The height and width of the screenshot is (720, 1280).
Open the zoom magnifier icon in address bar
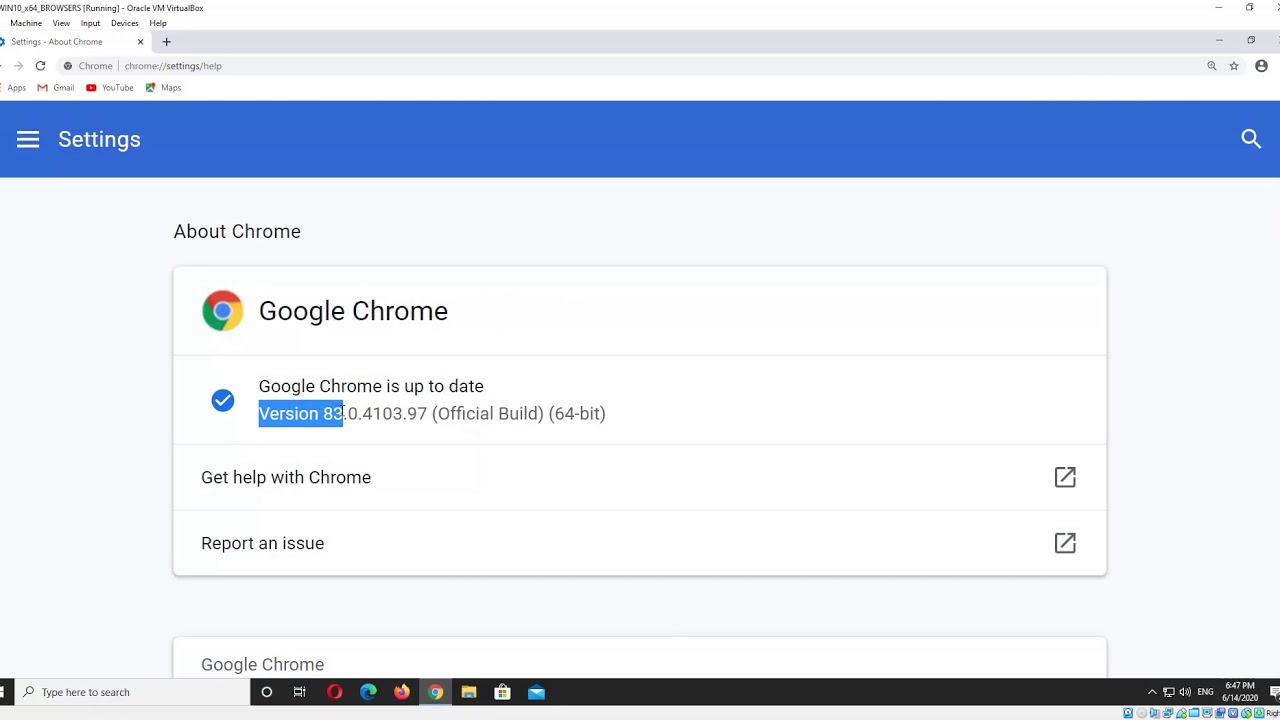tap(1211, 66)
